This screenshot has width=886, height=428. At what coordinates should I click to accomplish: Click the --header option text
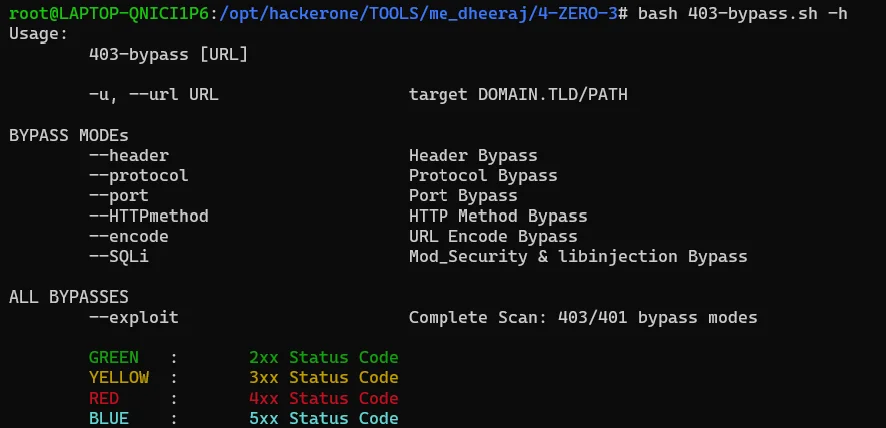129,155
